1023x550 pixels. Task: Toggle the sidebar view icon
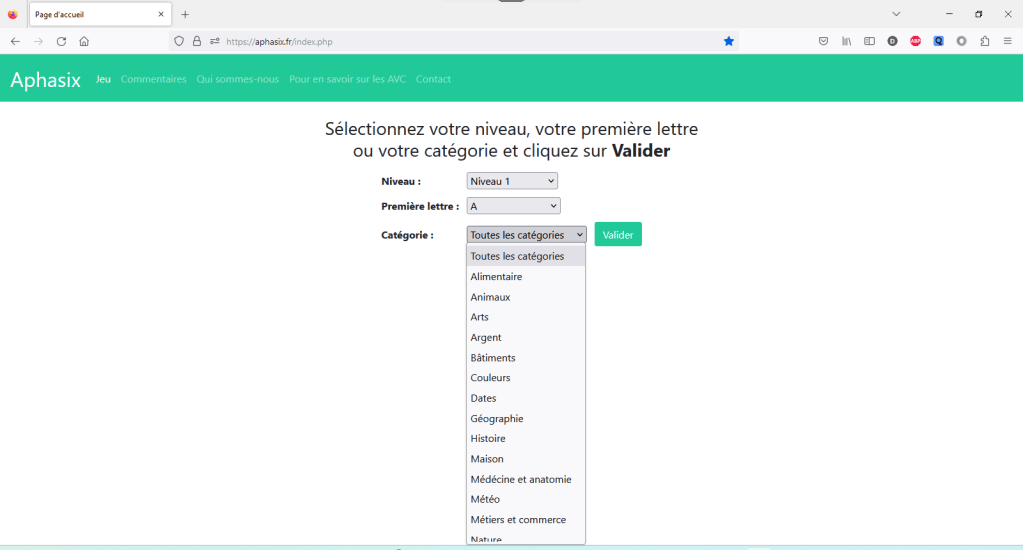pyautogui.click(x=869, y=41)
